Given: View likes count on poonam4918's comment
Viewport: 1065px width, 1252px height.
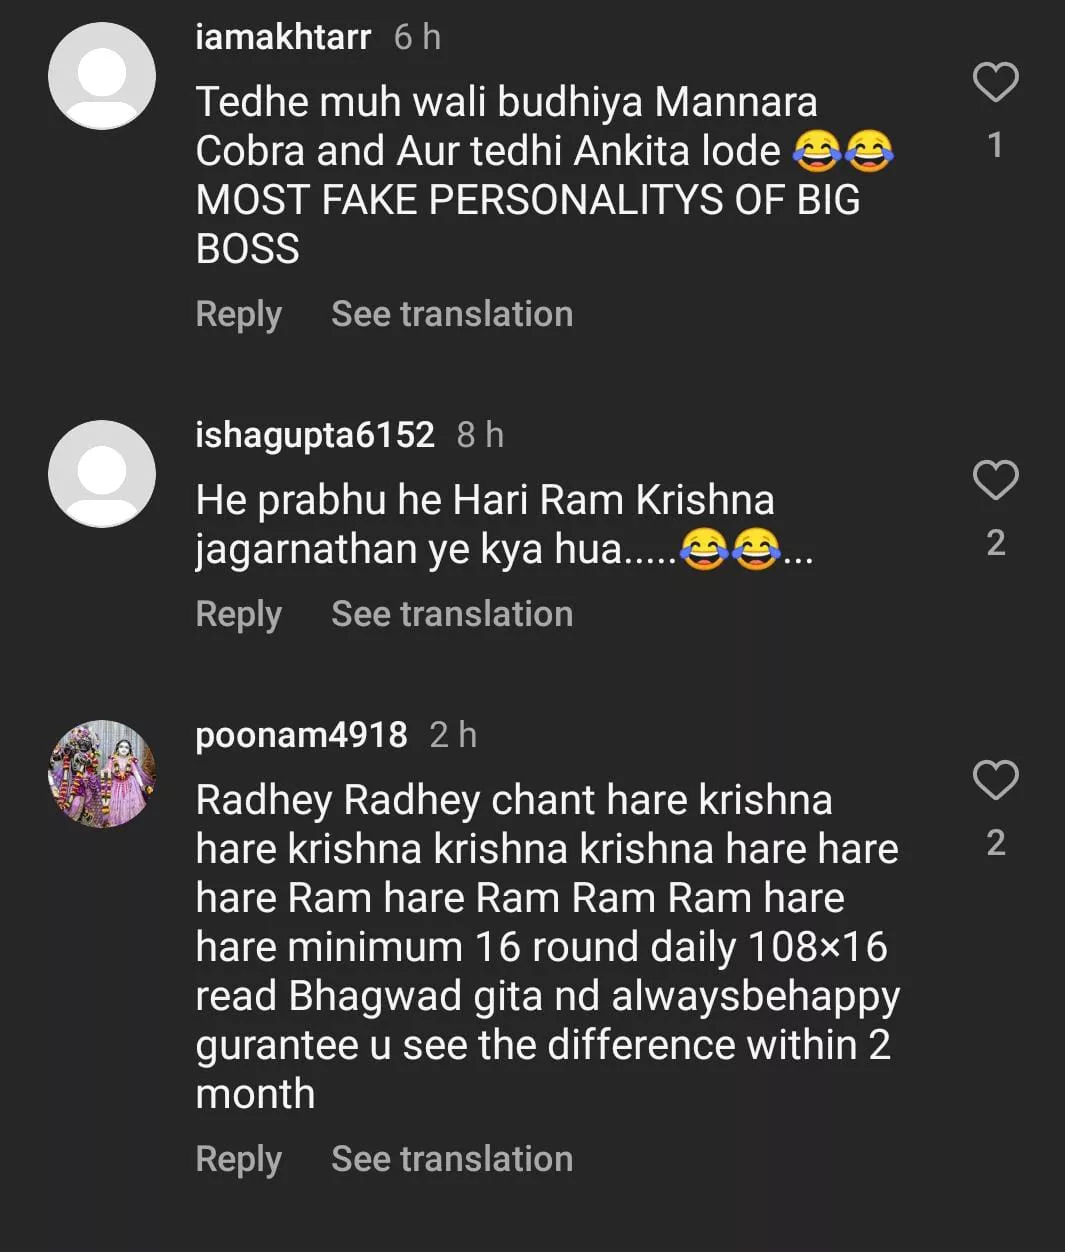Looking at the screenshot, I should click(995, 843).
